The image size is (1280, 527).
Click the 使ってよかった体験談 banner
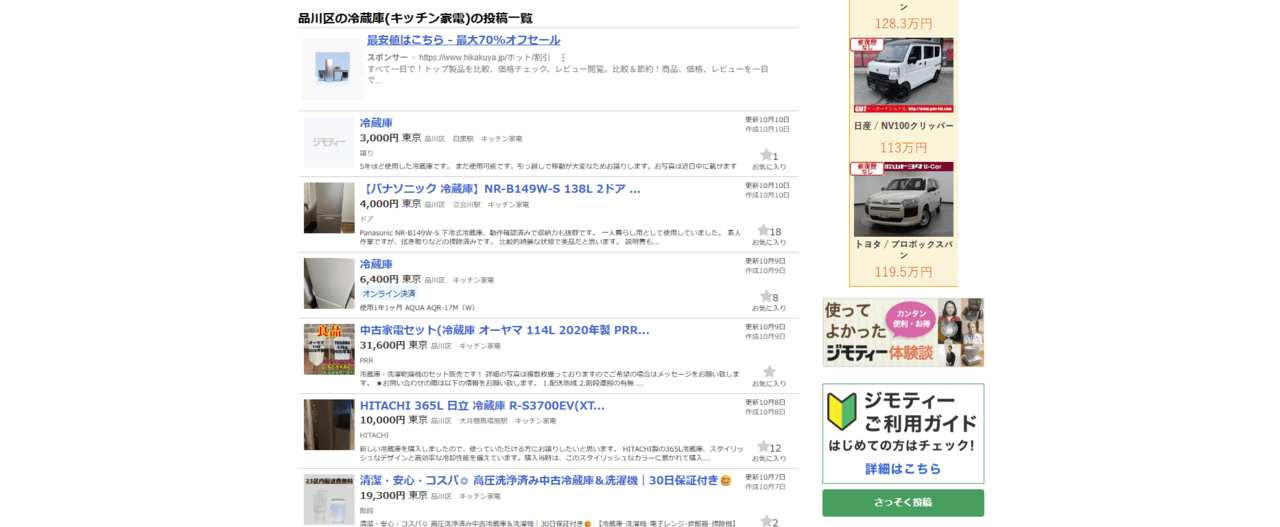(903, 332)
